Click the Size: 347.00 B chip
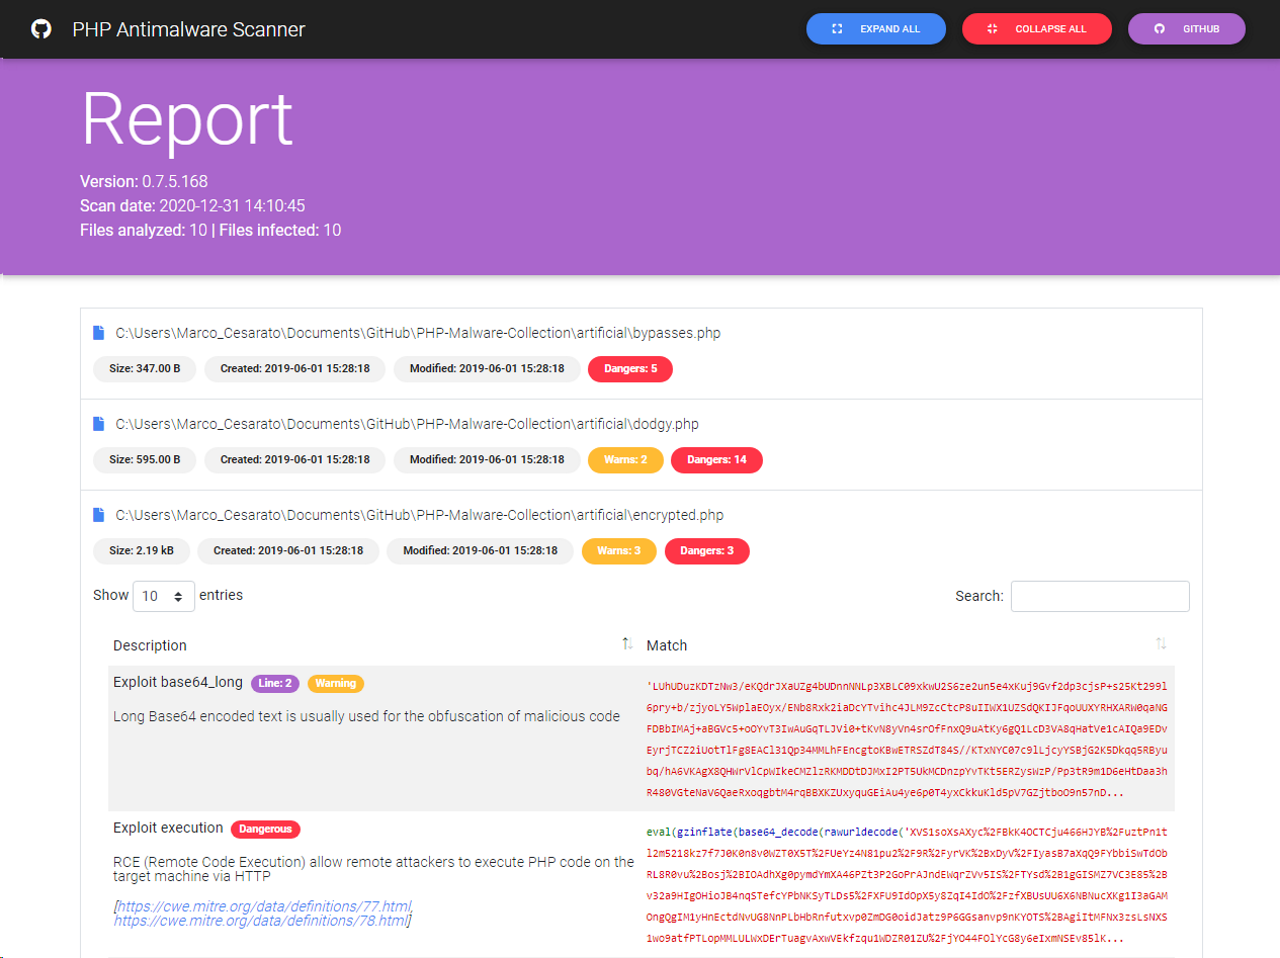The width and height of the screenshot is (1280, 958). coord(145,369)
